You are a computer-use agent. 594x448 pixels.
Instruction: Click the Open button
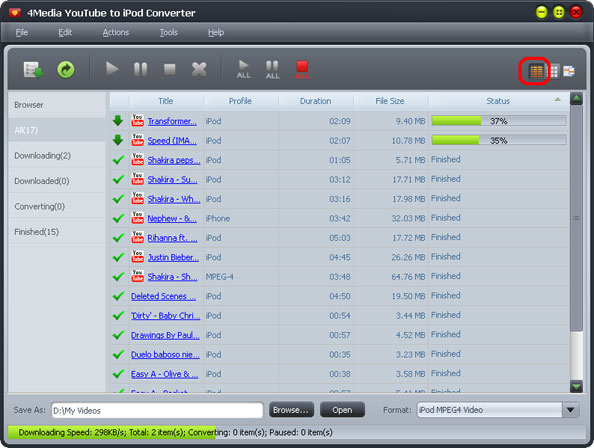click(342, 410)
